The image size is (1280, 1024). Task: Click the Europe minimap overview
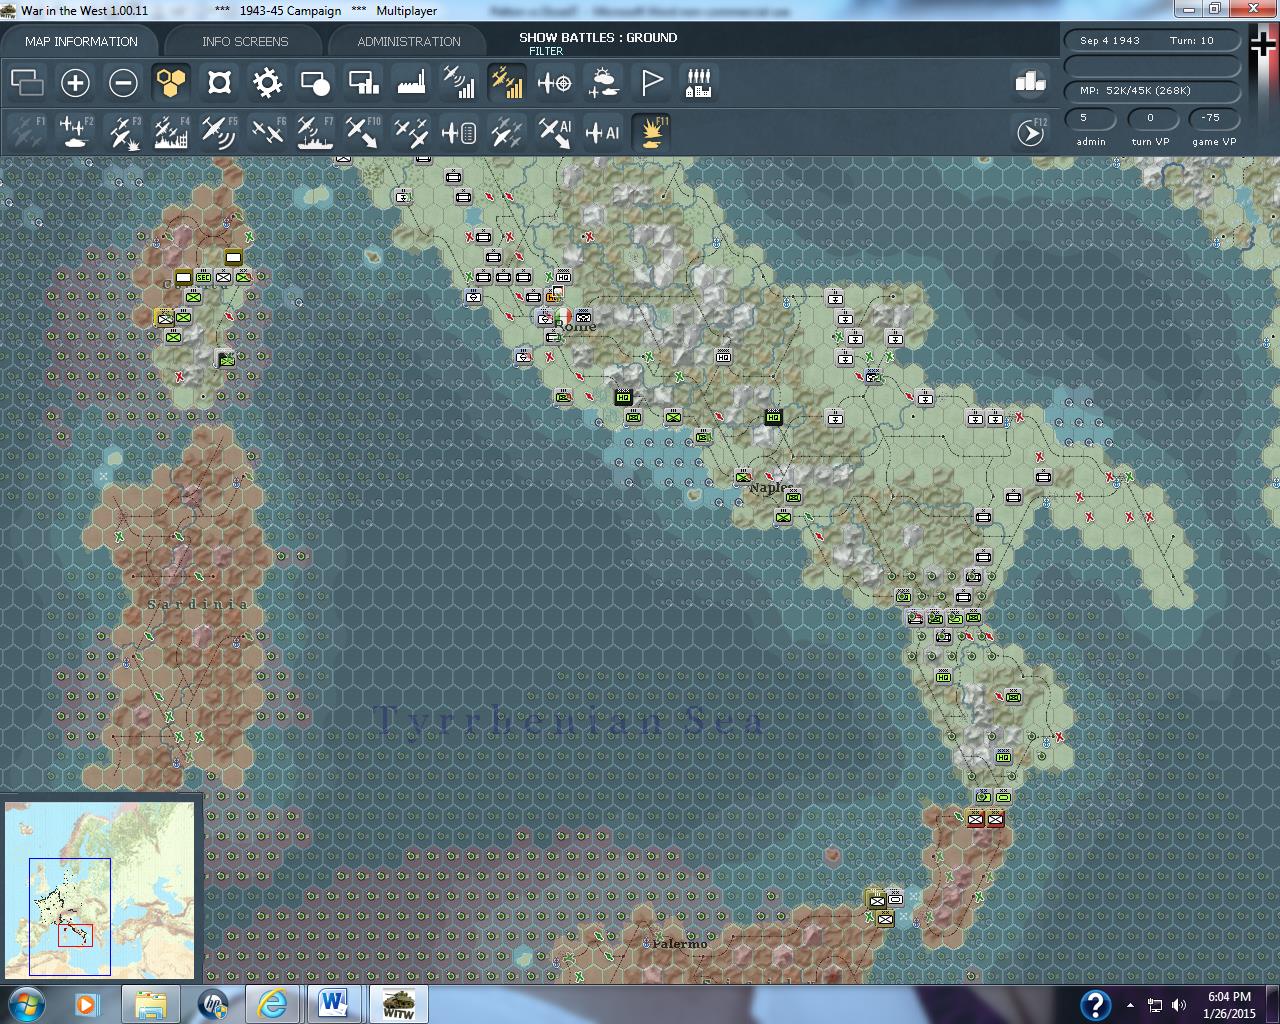pyautogui.click(x=100, y=890)
